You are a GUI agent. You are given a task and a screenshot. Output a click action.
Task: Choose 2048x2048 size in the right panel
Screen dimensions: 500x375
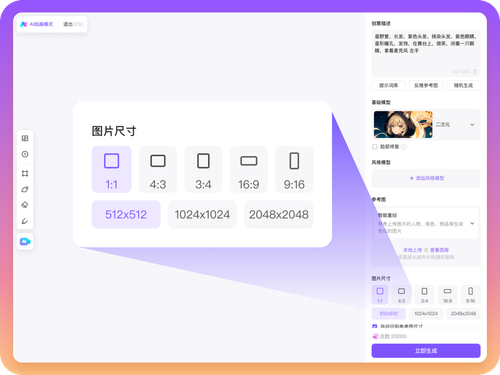[x=463, y=314]
